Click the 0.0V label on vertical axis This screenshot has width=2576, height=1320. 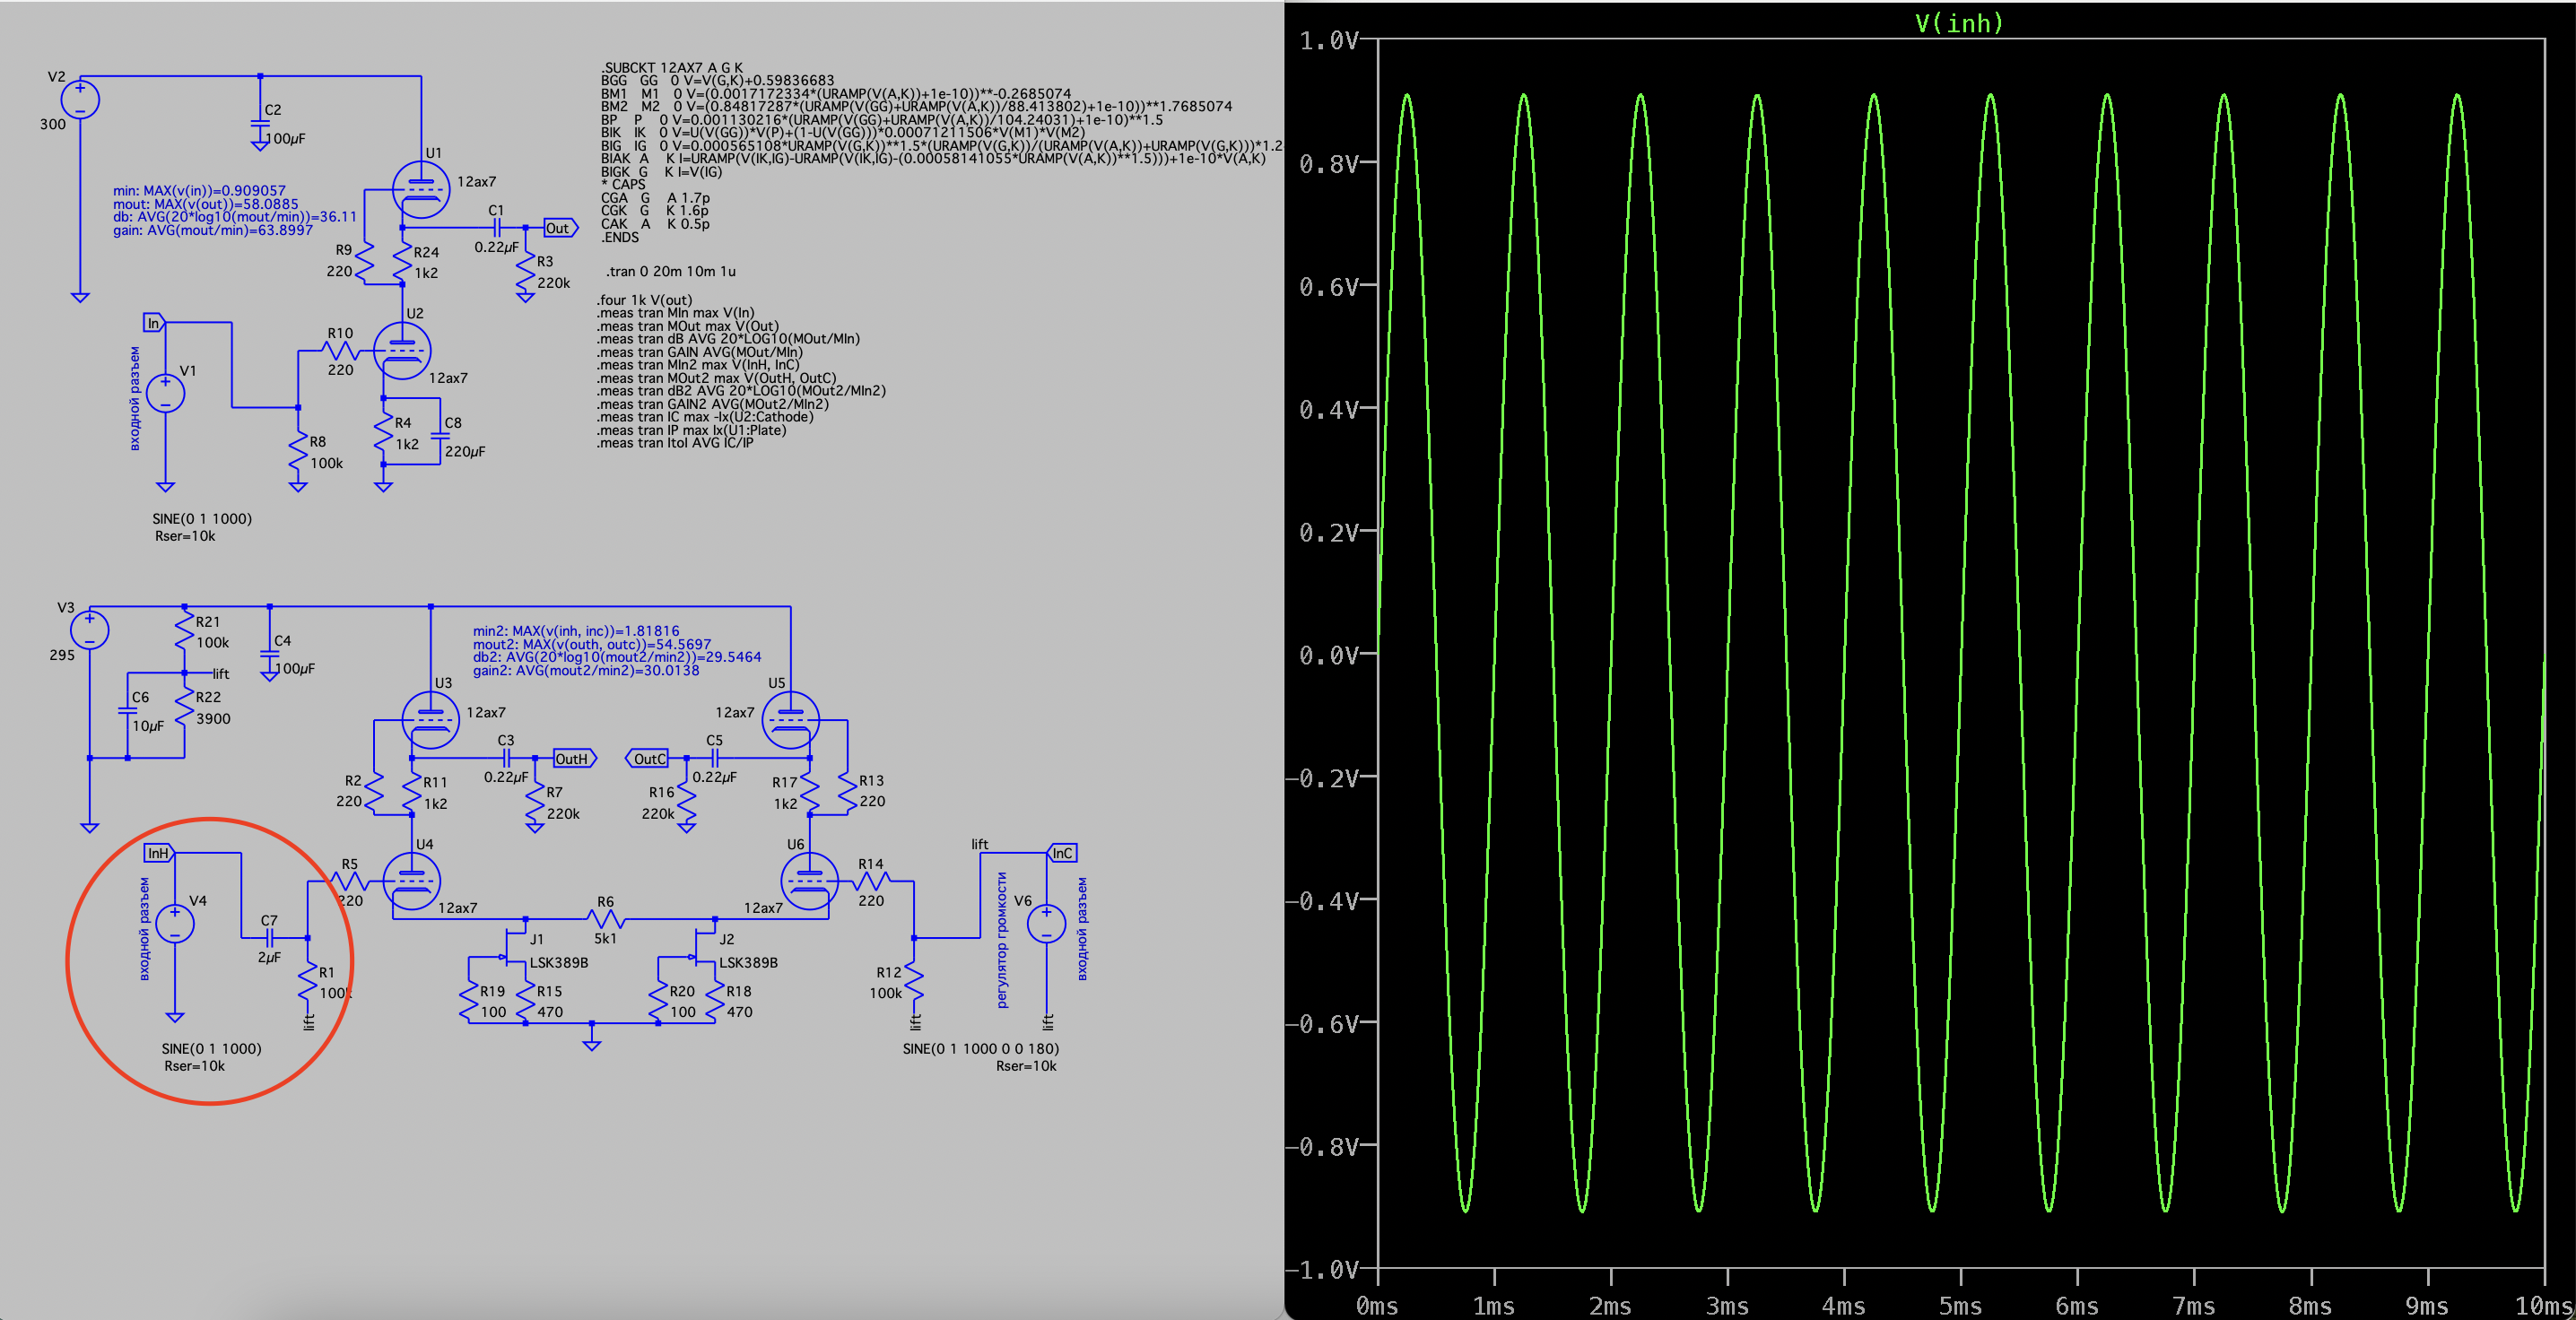(1328, 655)
